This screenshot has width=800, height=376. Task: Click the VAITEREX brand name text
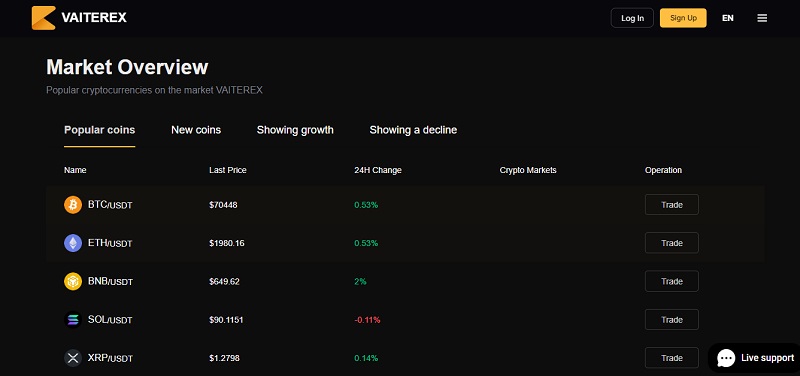coord(94,18)
